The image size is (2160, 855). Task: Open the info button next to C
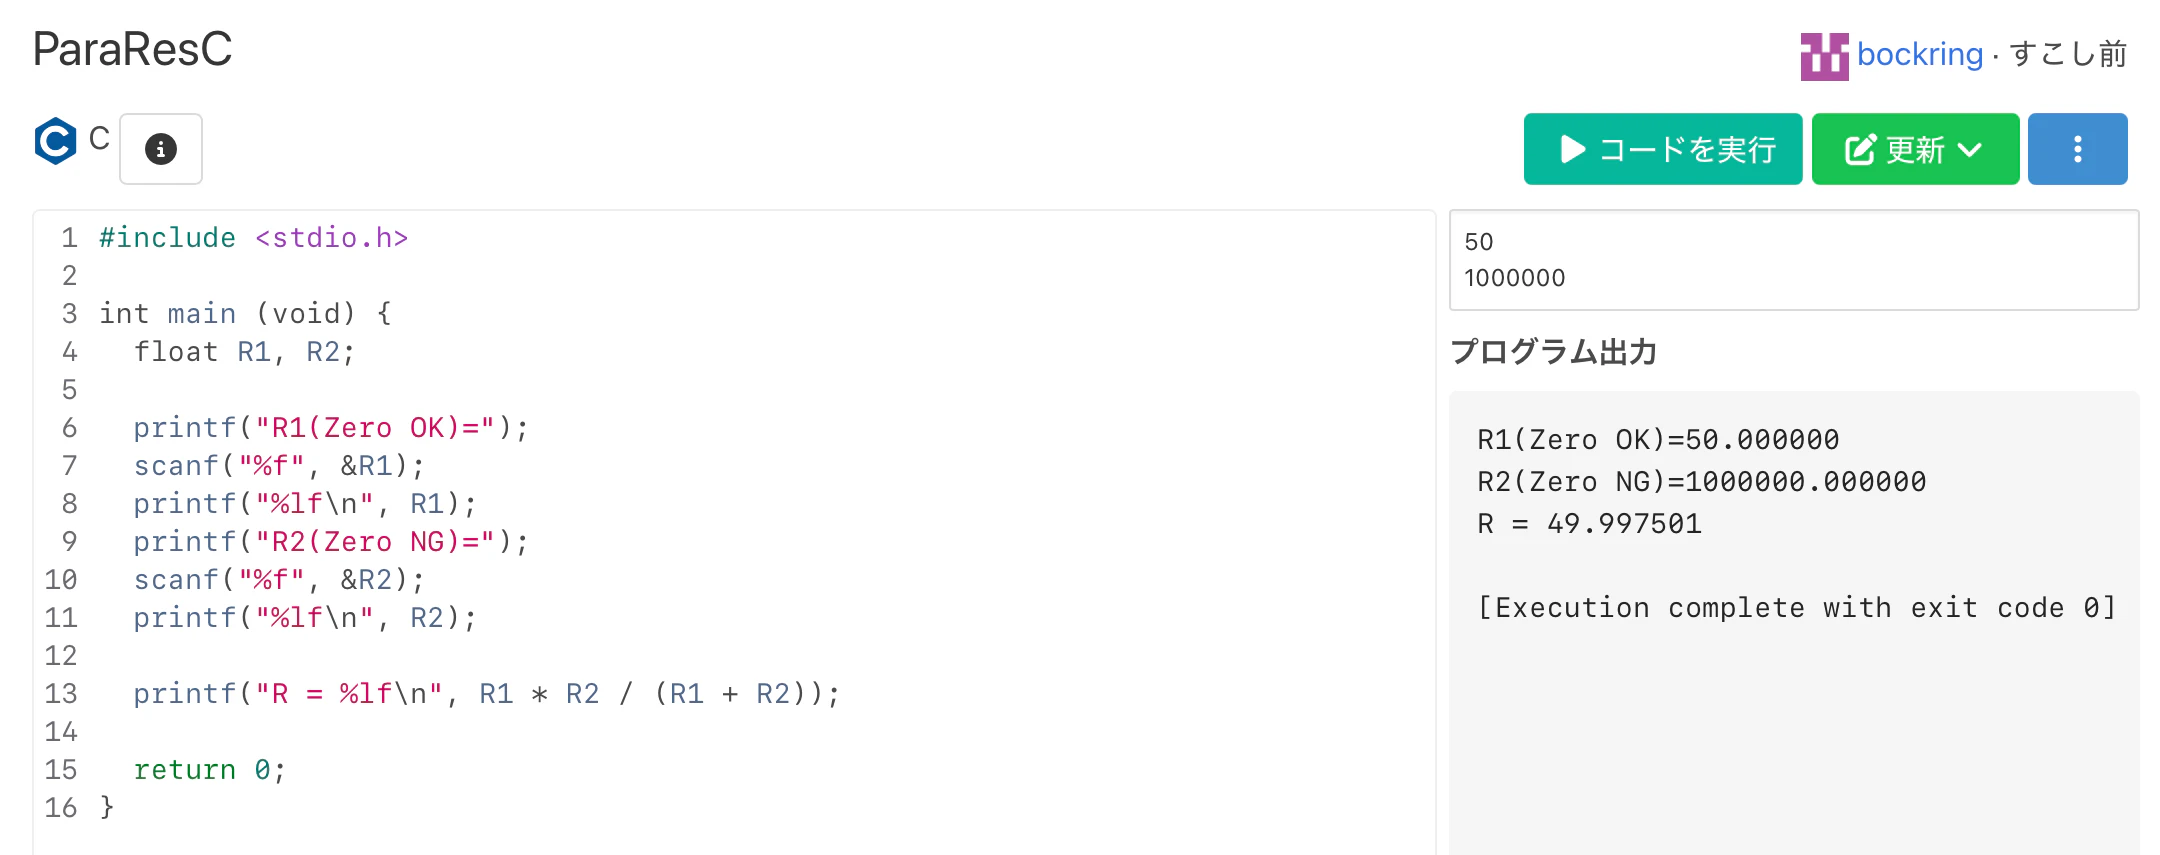[x=161, y=149]
